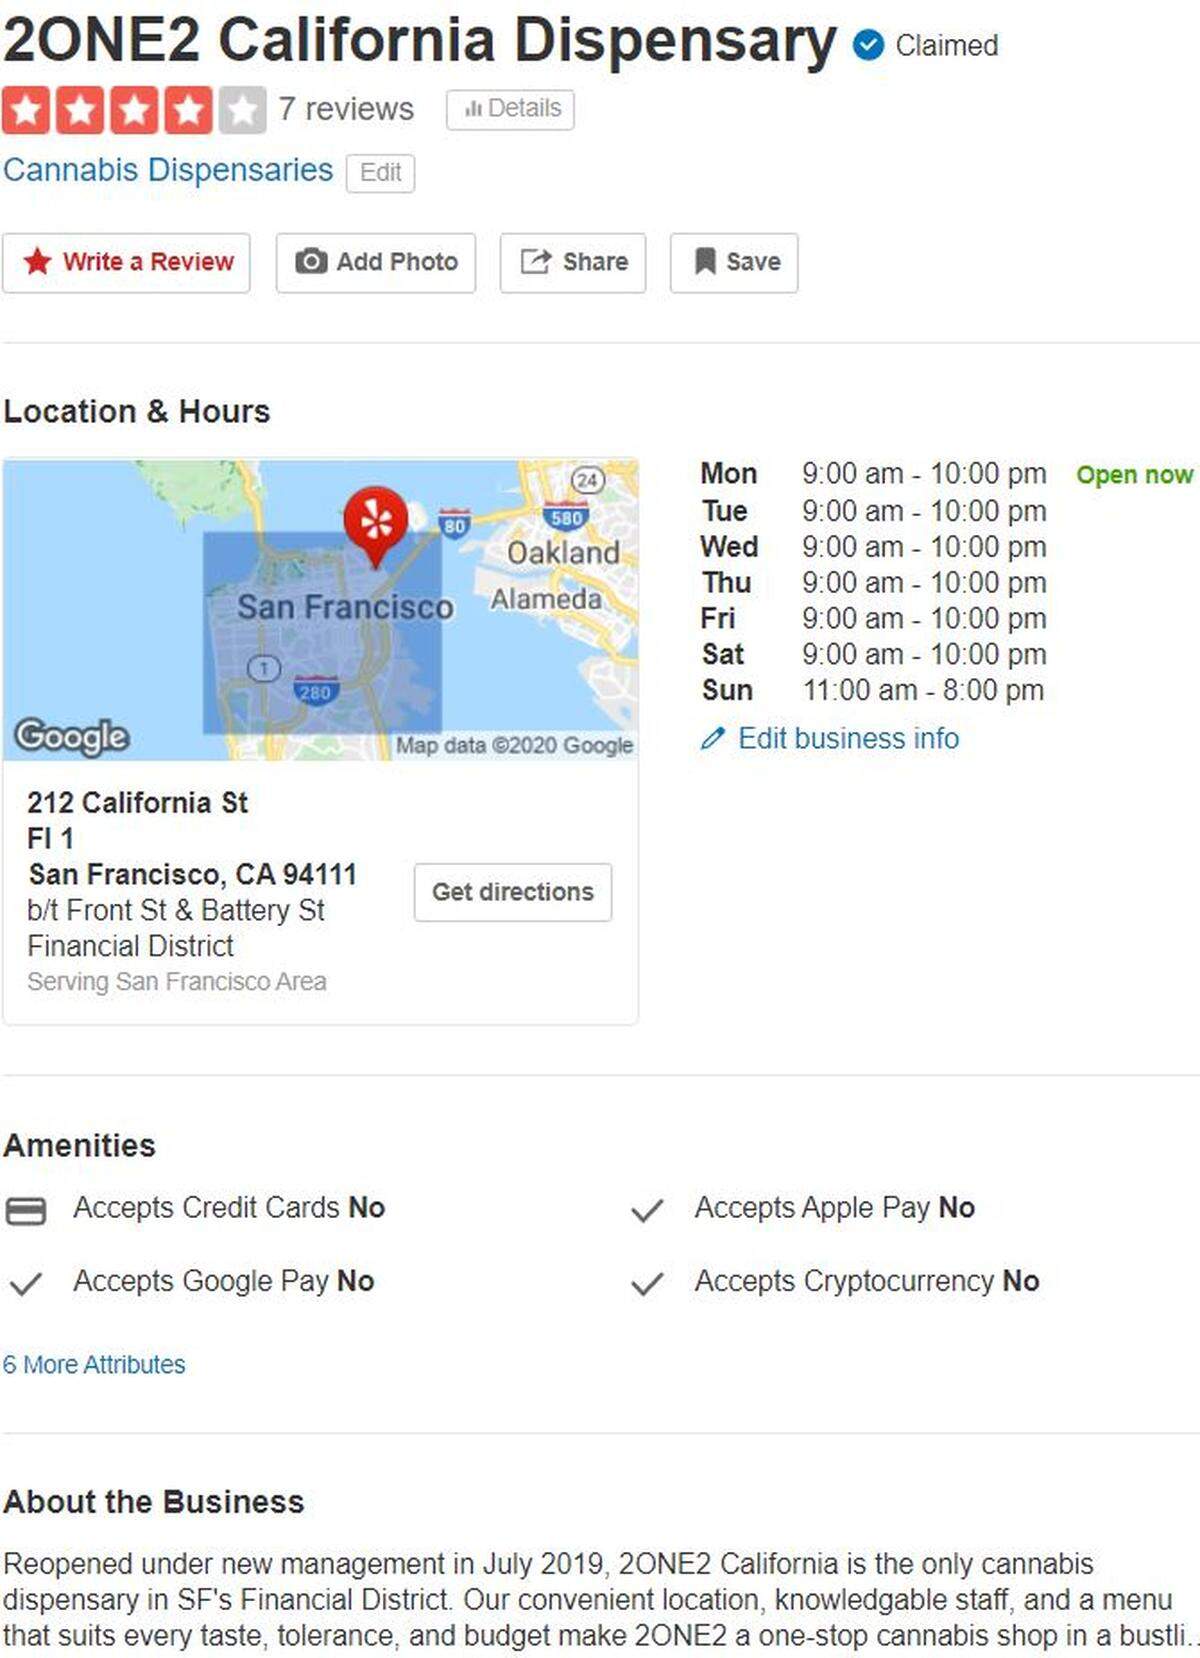Open the Write a Review button

(x=126, y=263)
